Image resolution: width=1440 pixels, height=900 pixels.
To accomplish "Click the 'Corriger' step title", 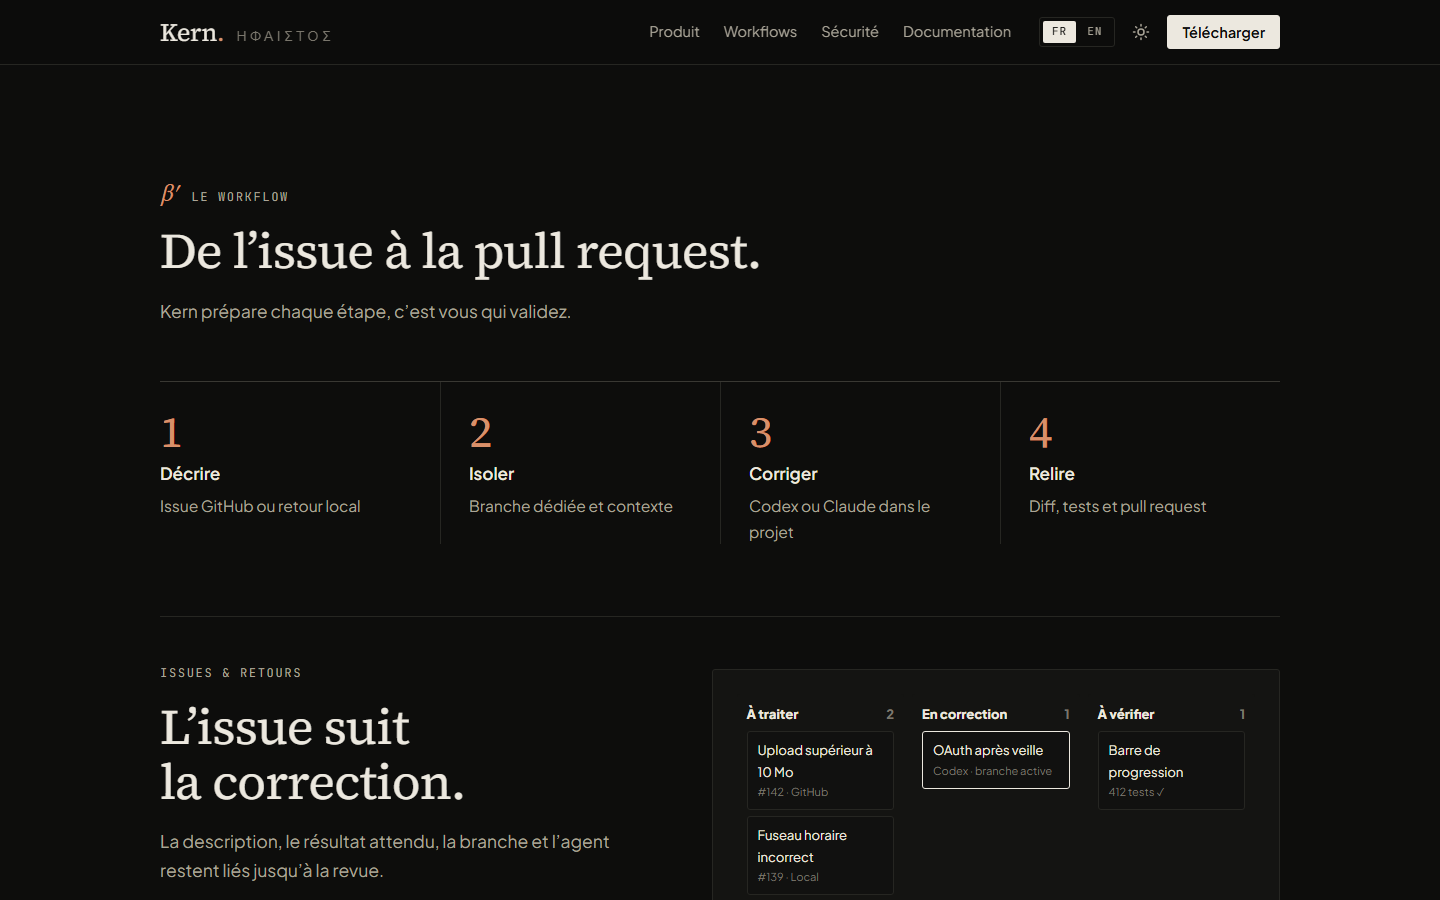I will coord(783,474).
